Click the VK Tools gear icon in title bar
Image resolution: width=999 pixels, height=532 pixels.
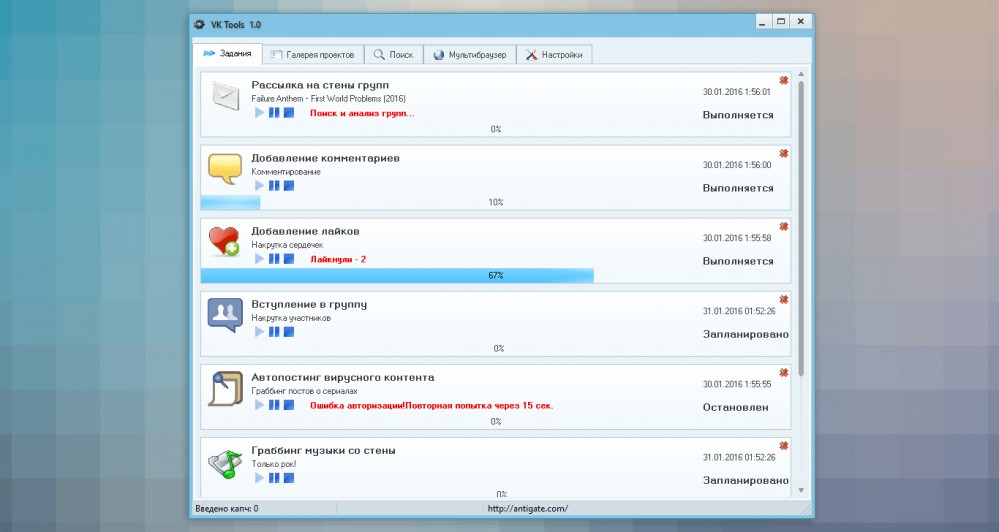tap(199, 24)
